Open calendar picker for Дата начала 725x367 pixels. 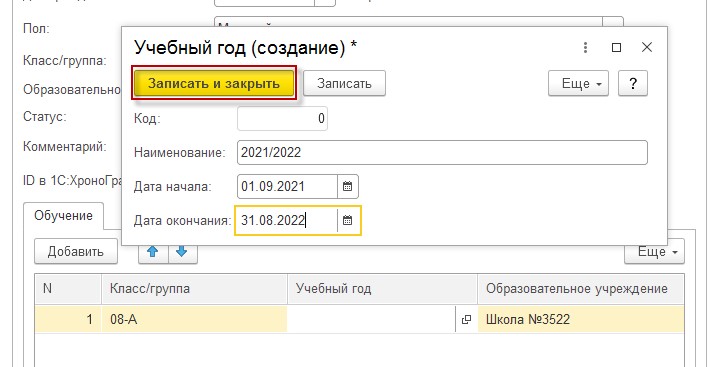(x=348, y=187)
